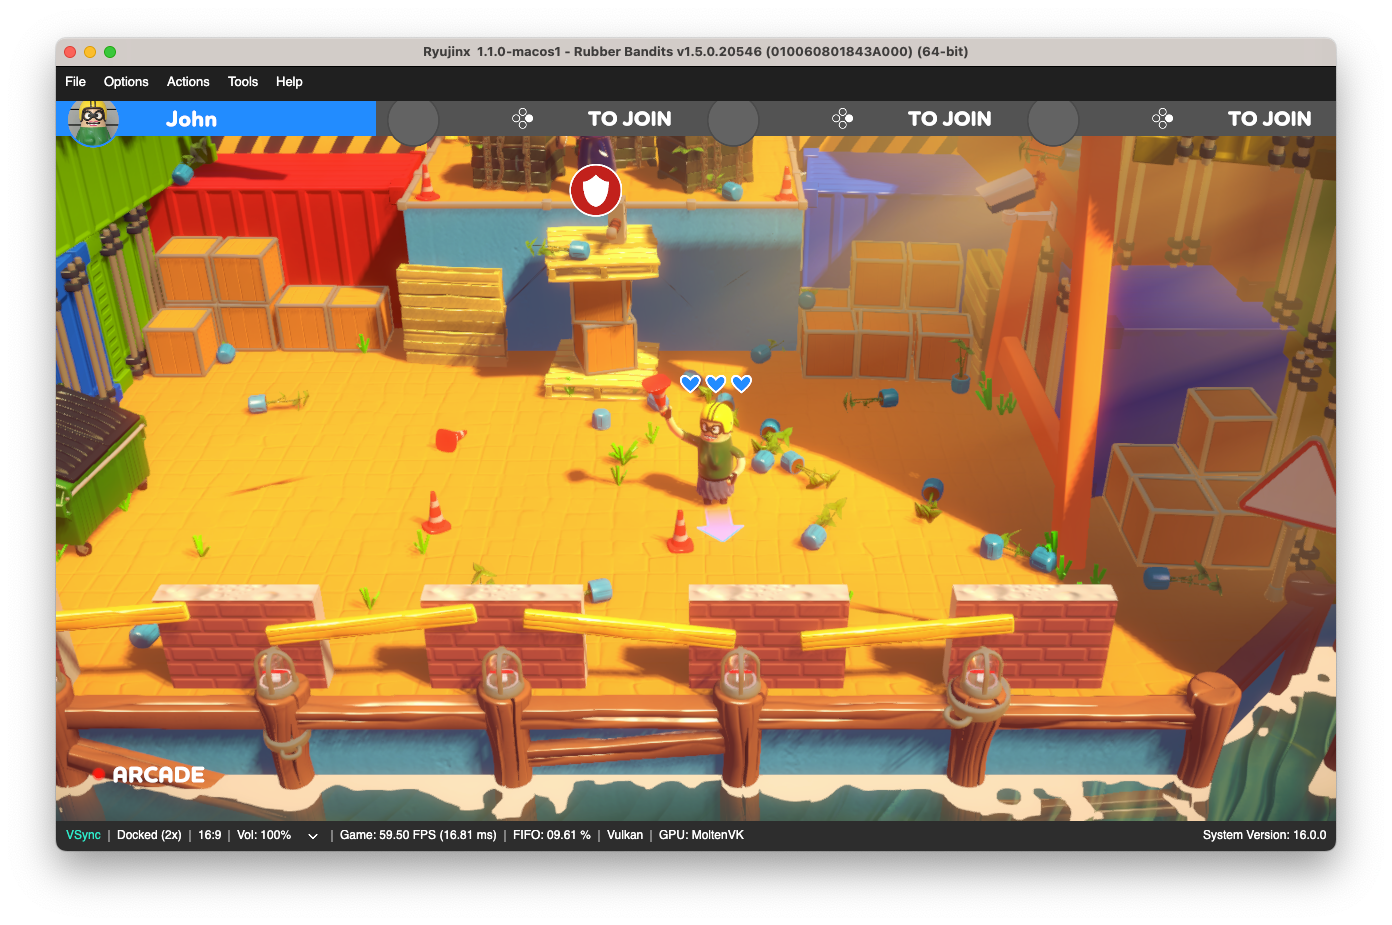Open the Options menu
Viewport: 1392px width, 925px height.
(x=126, y=82)
